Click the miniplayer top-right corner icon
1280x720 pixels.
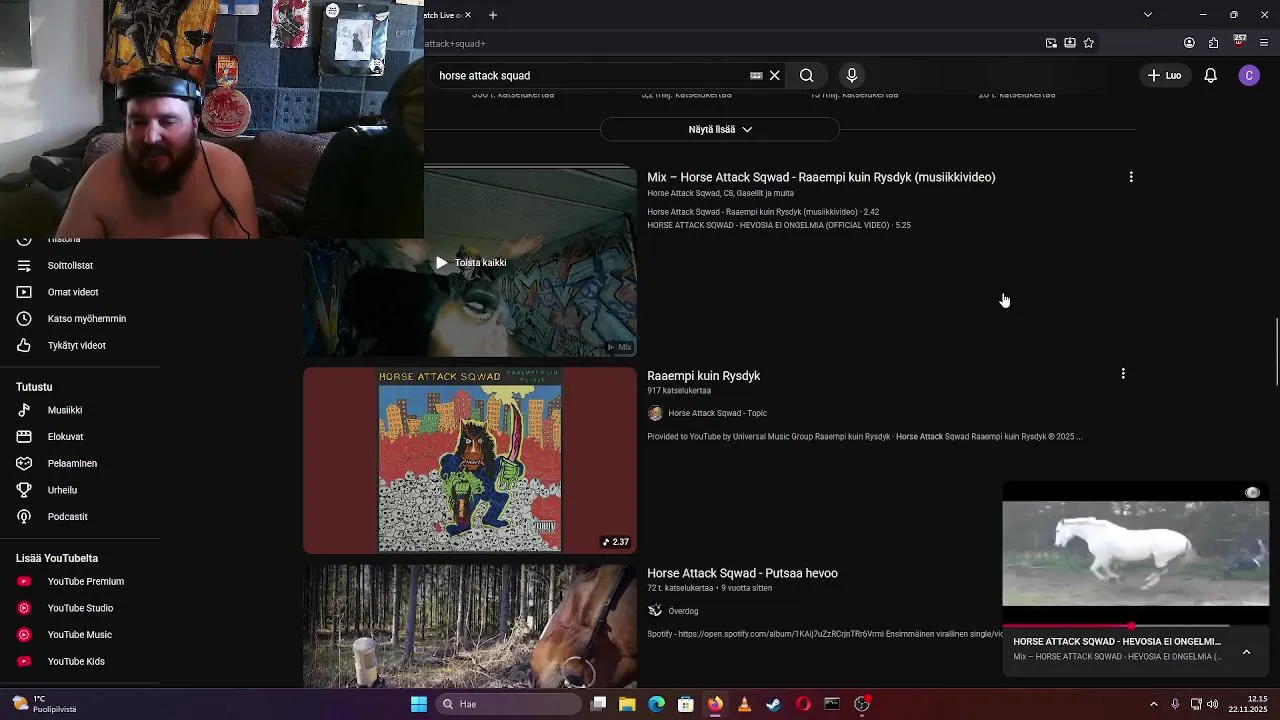1252,493
